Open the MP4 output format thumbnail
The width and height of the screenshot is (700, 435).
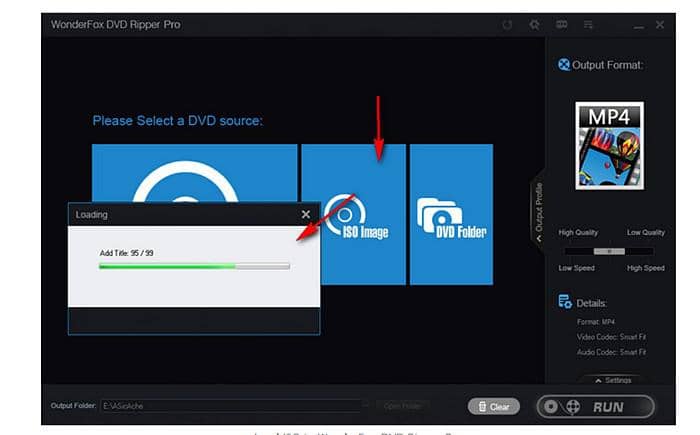(x=609, y=146)
